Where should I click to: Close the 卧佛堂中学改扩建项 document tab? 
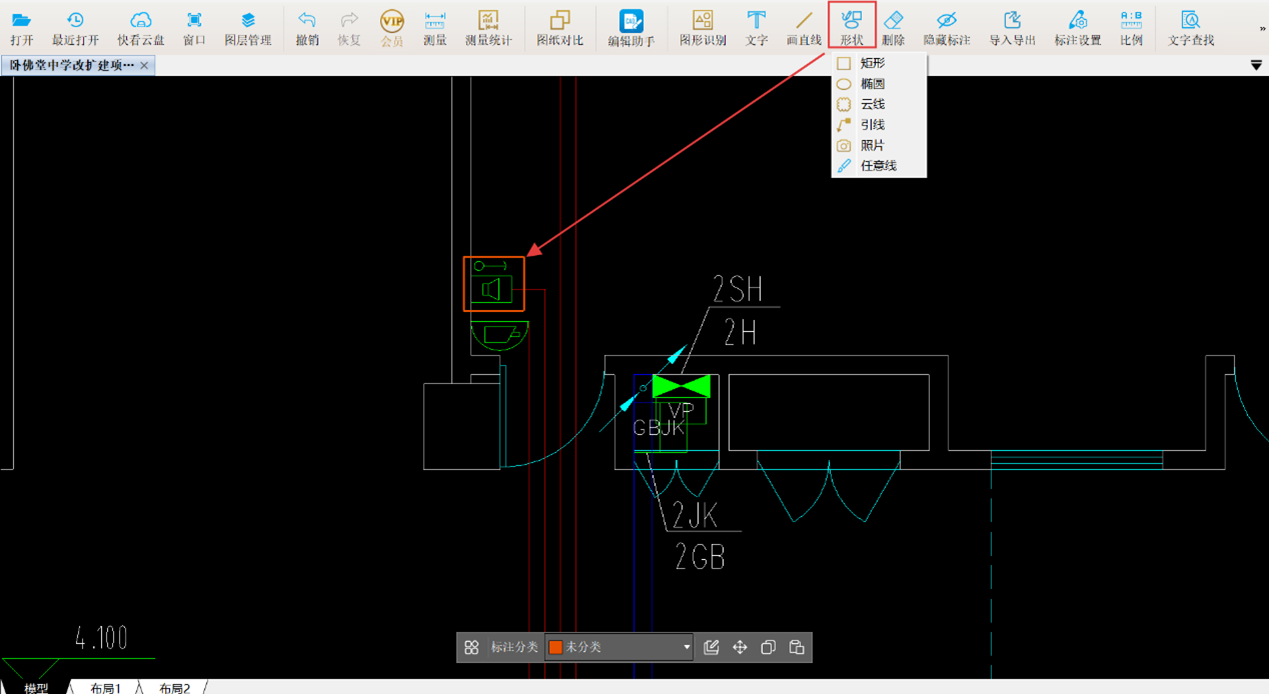pyautogui.click(x=145, y=65)
